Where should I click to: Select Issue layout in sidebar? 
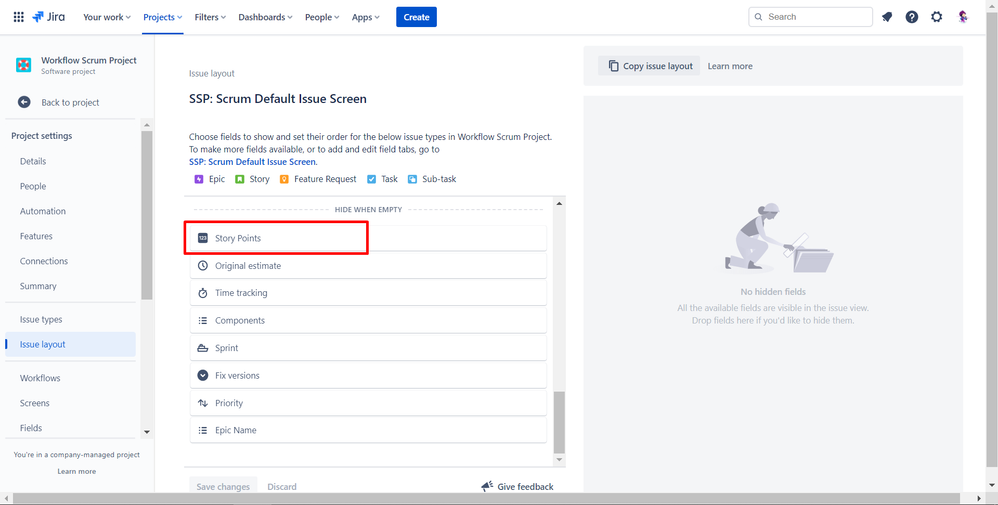[71, 344]
